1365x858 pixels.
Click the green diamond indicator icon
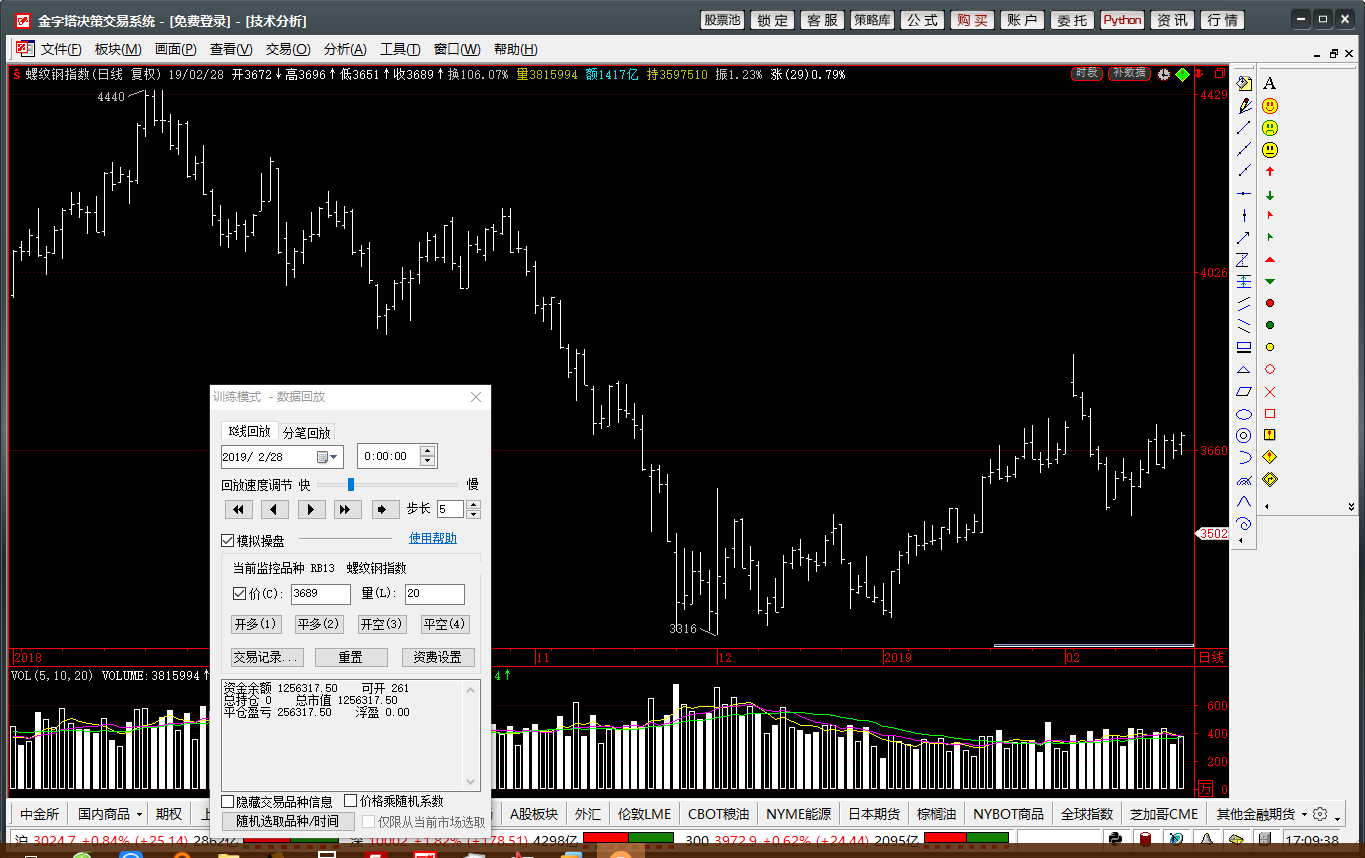[1183, 74]
